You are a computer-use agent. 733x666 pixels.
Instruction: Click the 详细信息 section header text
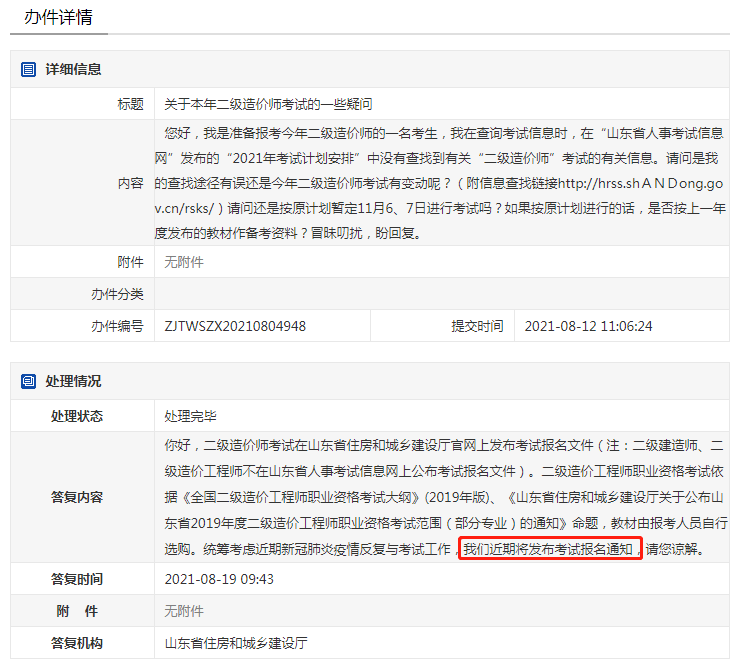pos(73,70)
